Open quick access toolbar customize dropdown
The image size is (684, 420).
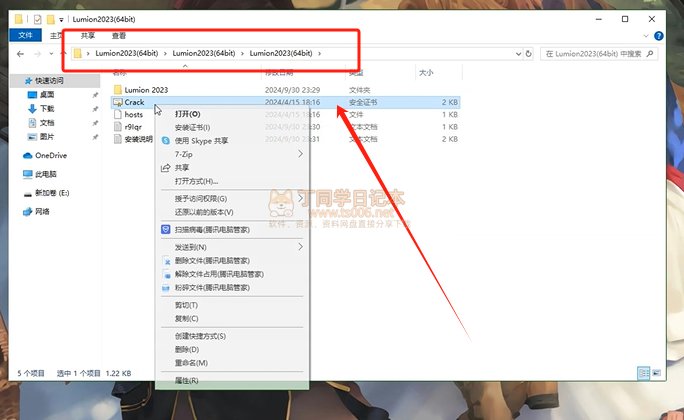(x=62, y=20)
